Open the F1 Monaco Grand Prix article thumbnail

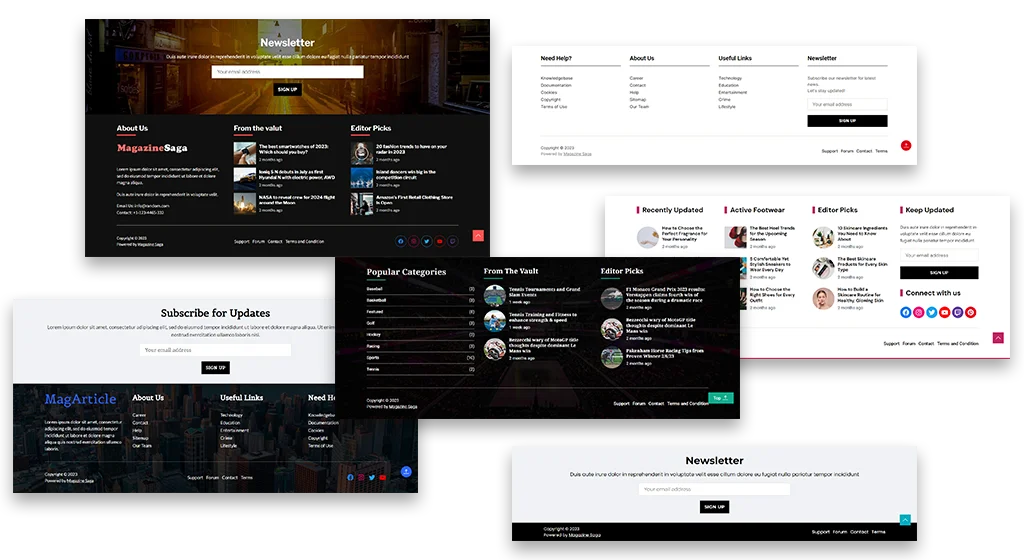611,298
